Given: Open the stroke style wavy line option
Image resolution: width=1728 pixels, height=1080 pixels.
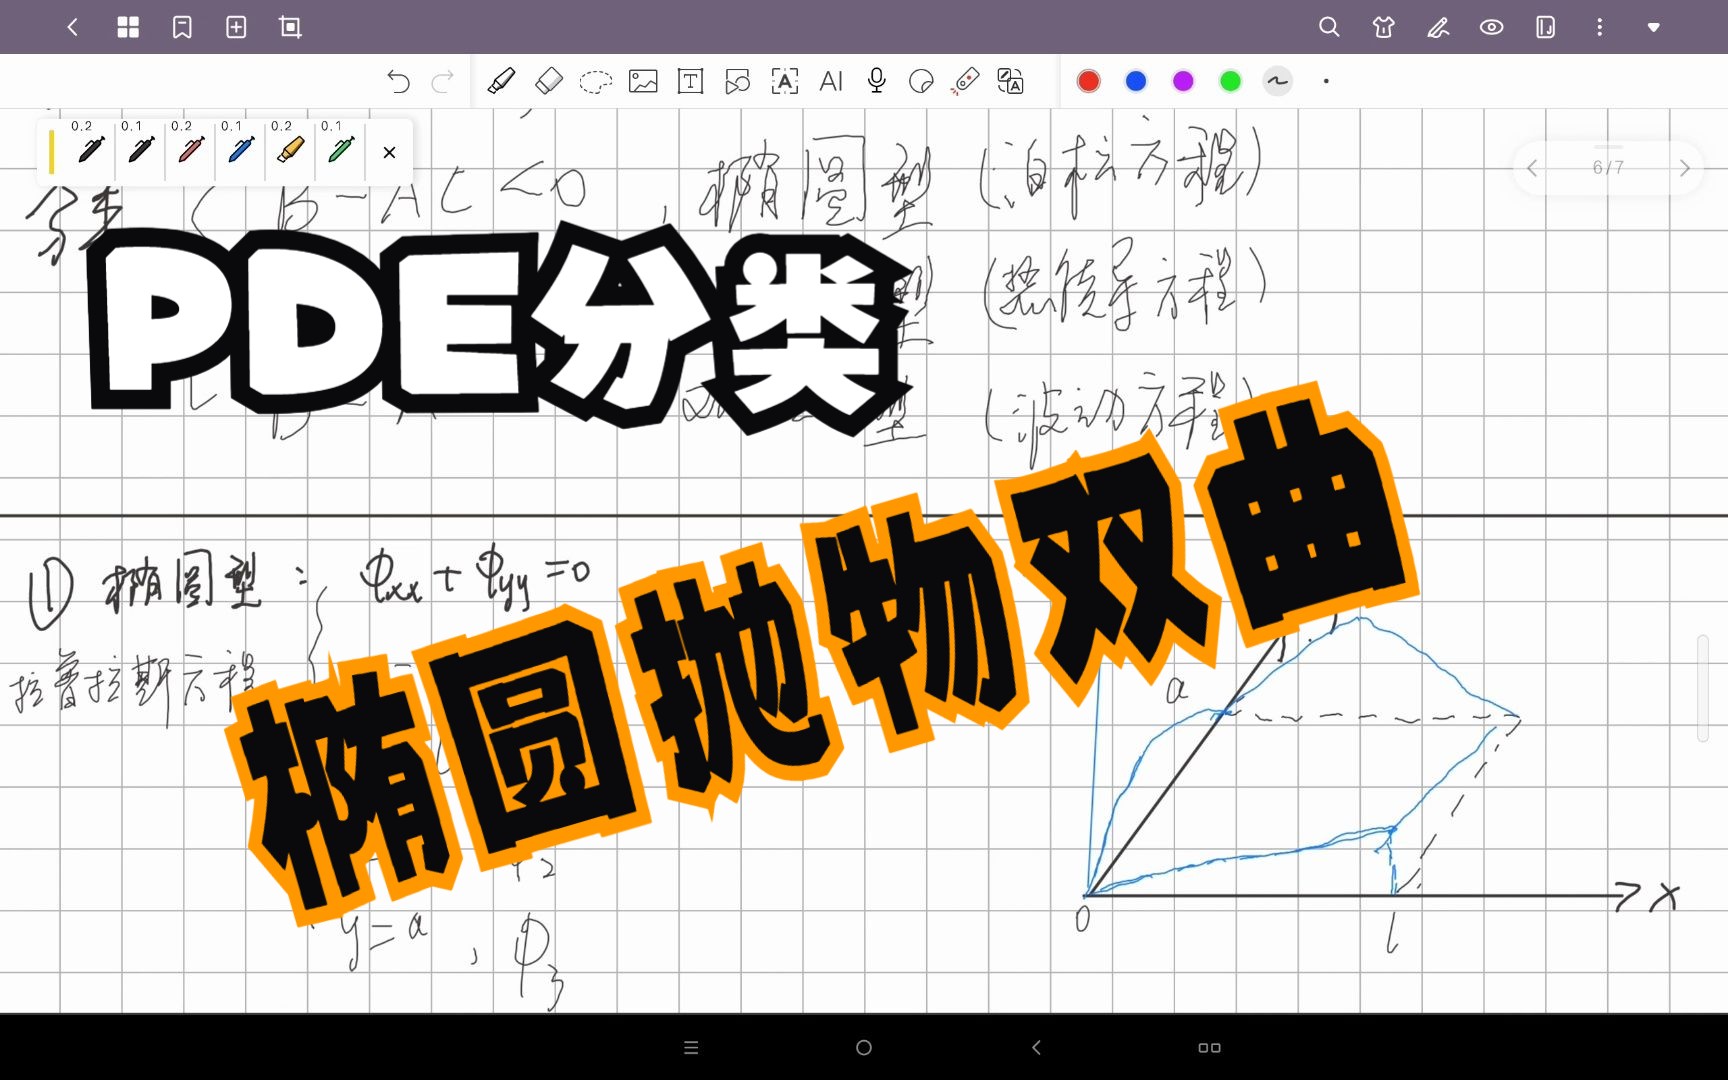Looking at the screenshot, I should [1278, 81].
